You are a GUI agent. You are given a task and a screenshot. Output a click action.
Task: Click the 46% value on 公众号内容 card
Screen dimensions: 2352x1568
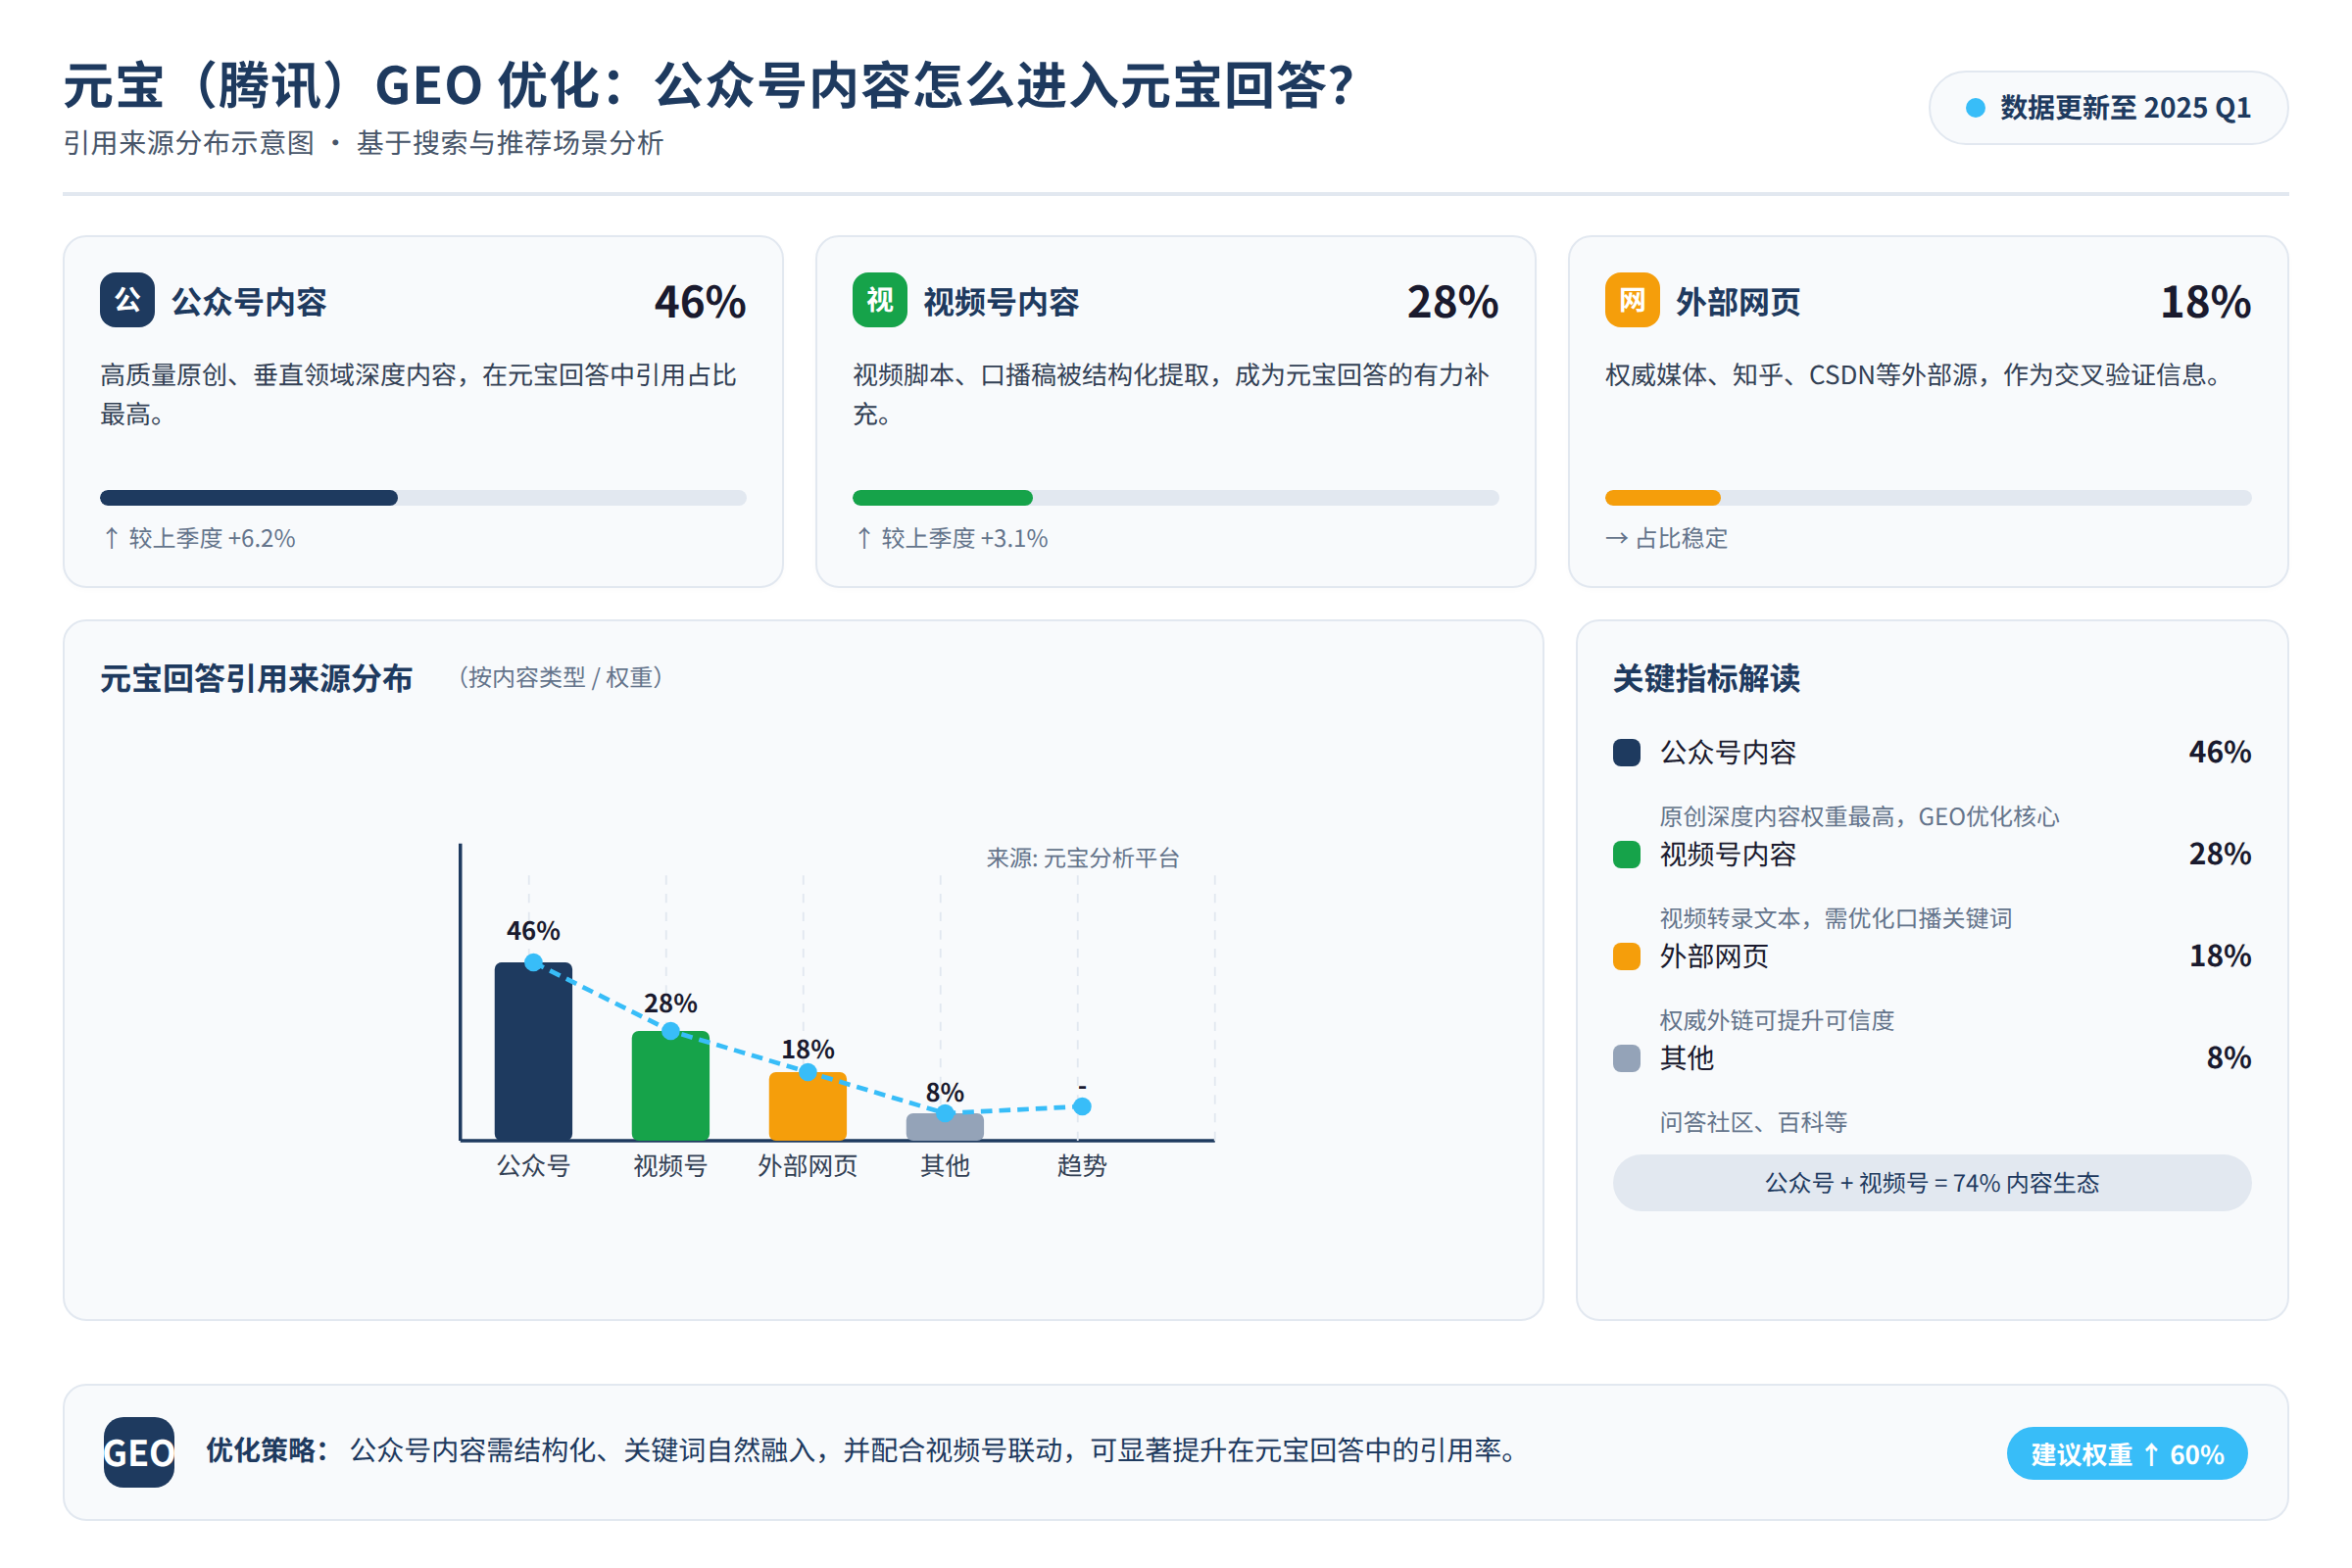[700, 302]
